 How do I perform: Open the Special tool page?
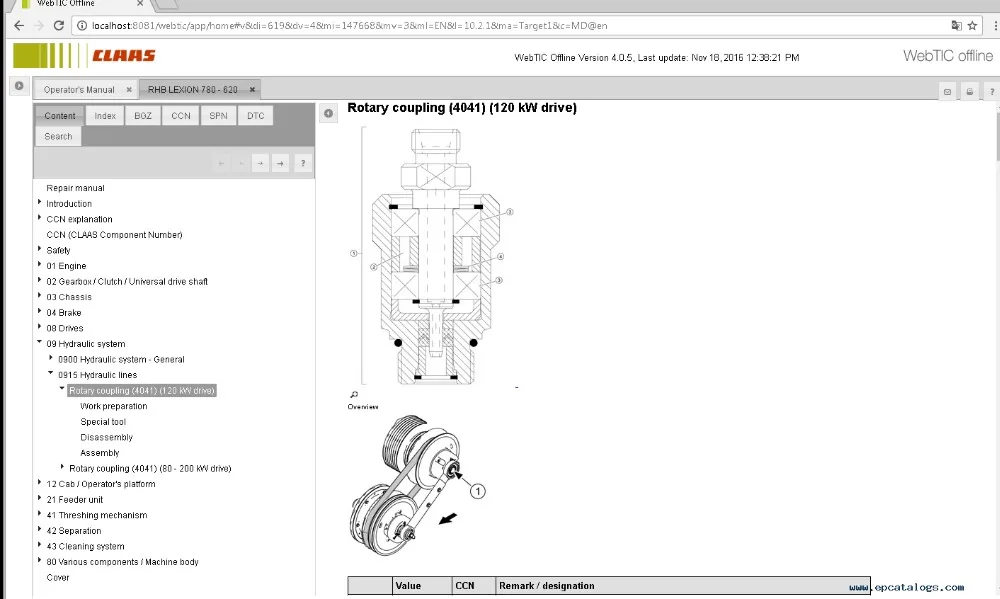coord(103,422)
